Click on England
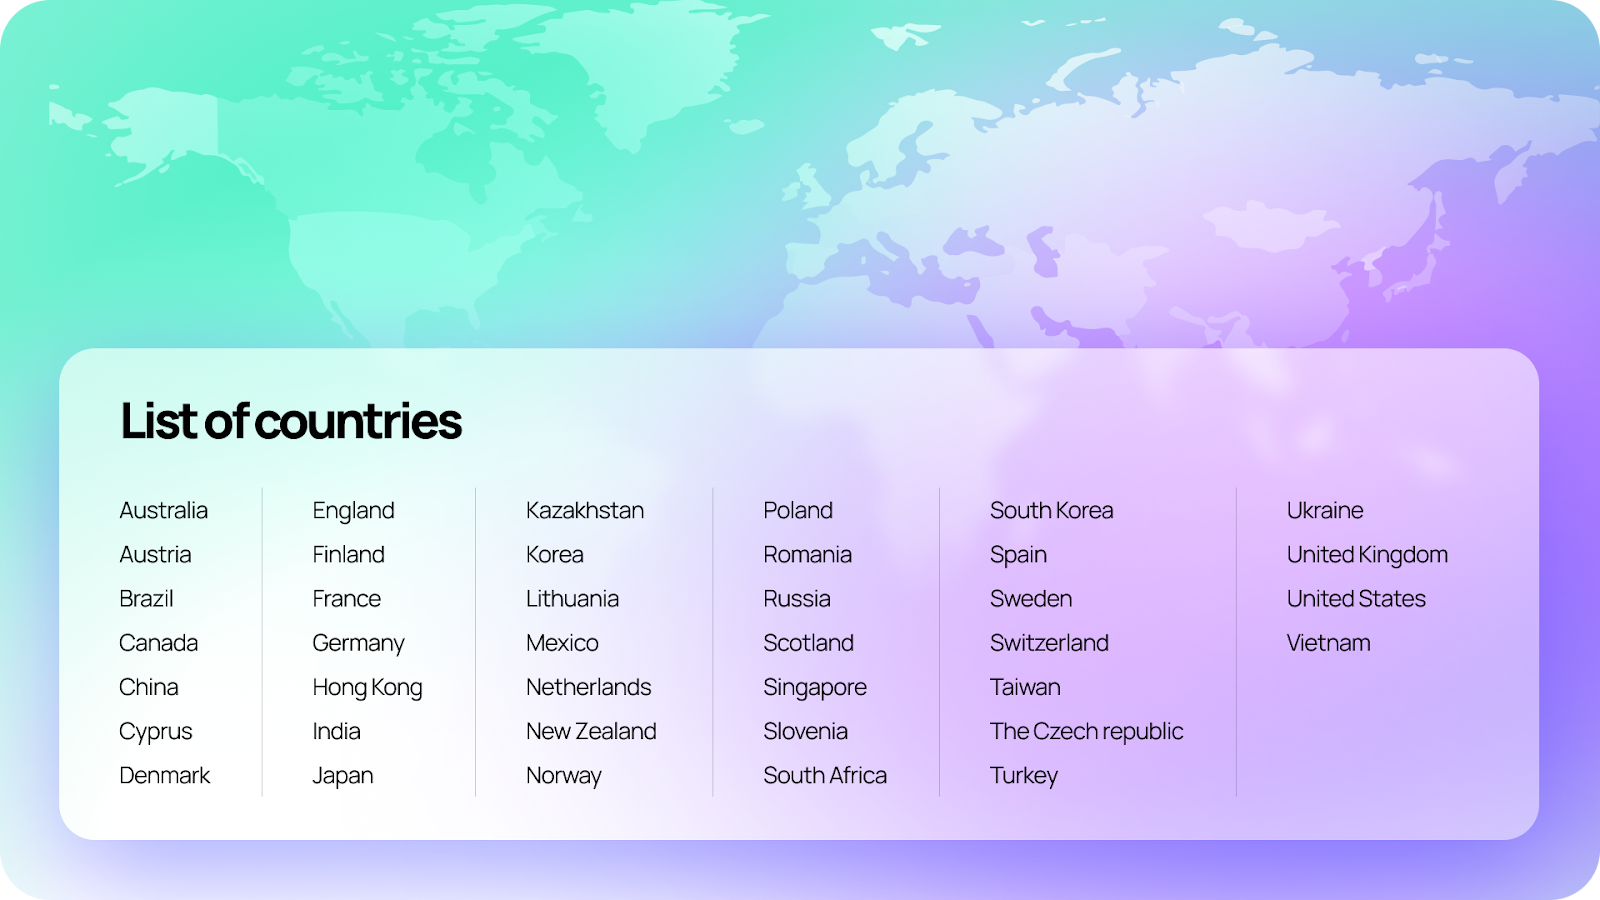The height and width of the screenshot is (900, 1600). click(354, 511)
